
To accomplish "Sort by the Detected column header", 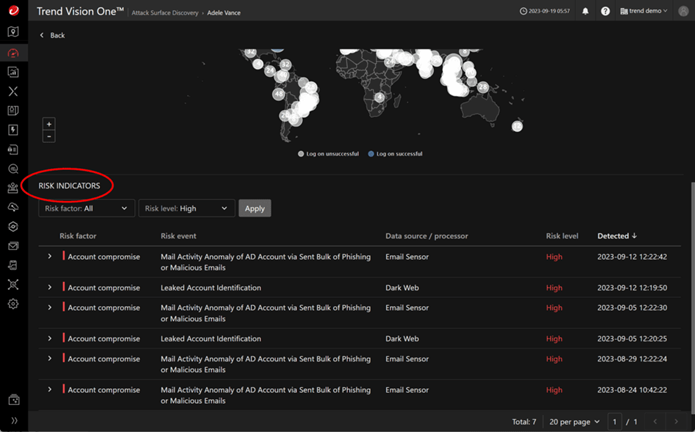I will 617,236.
